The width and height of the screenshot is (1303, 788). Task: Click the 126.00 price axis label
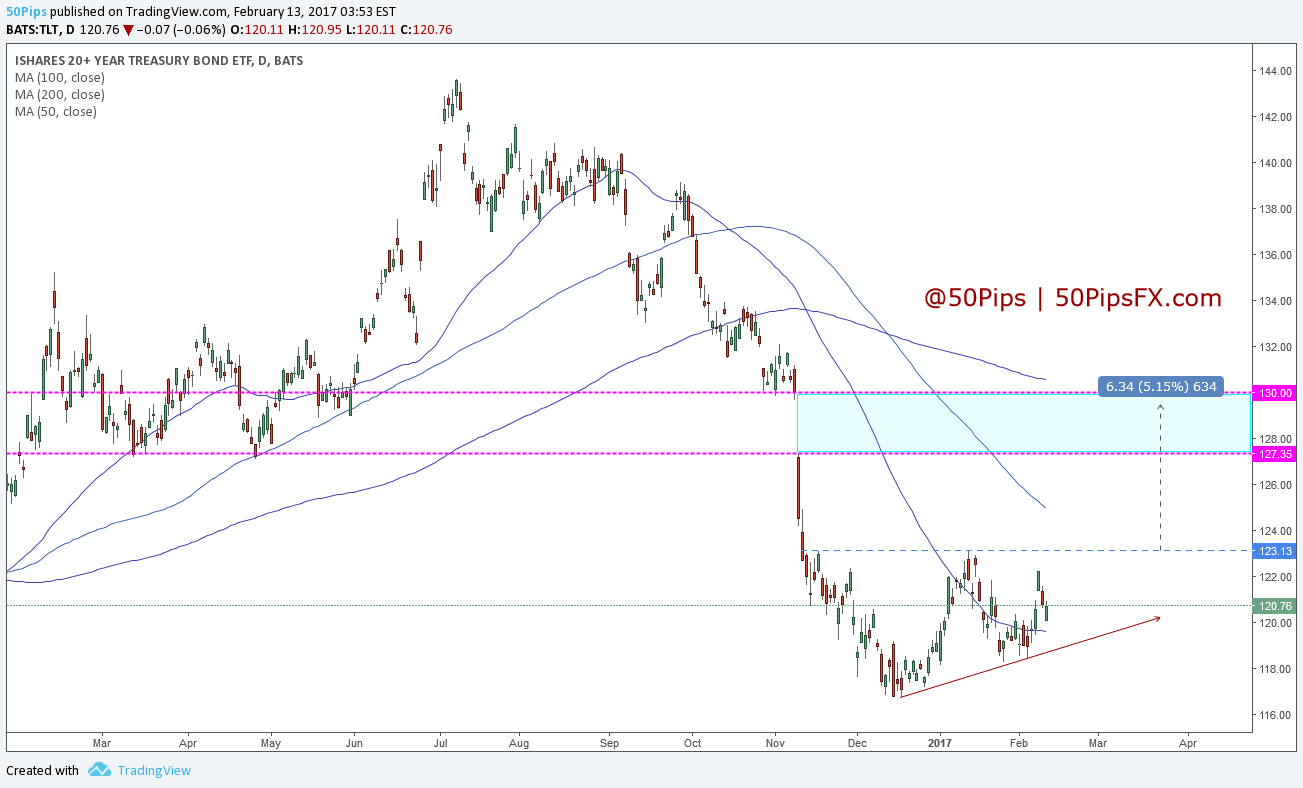pyautogui.click(x=1276, y=485)
